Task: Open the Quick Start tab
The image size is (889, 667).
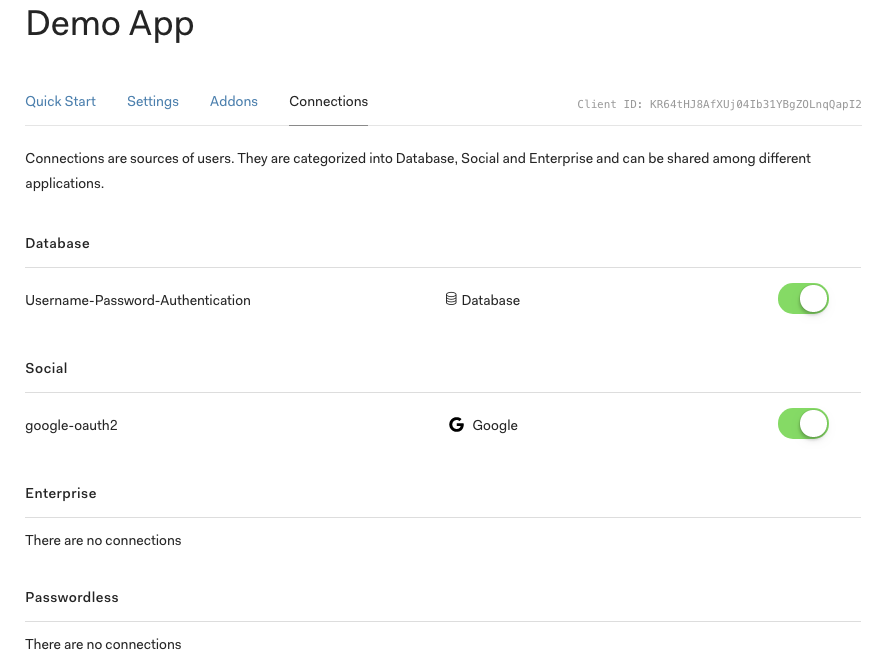Action: [x=61, y=101]
